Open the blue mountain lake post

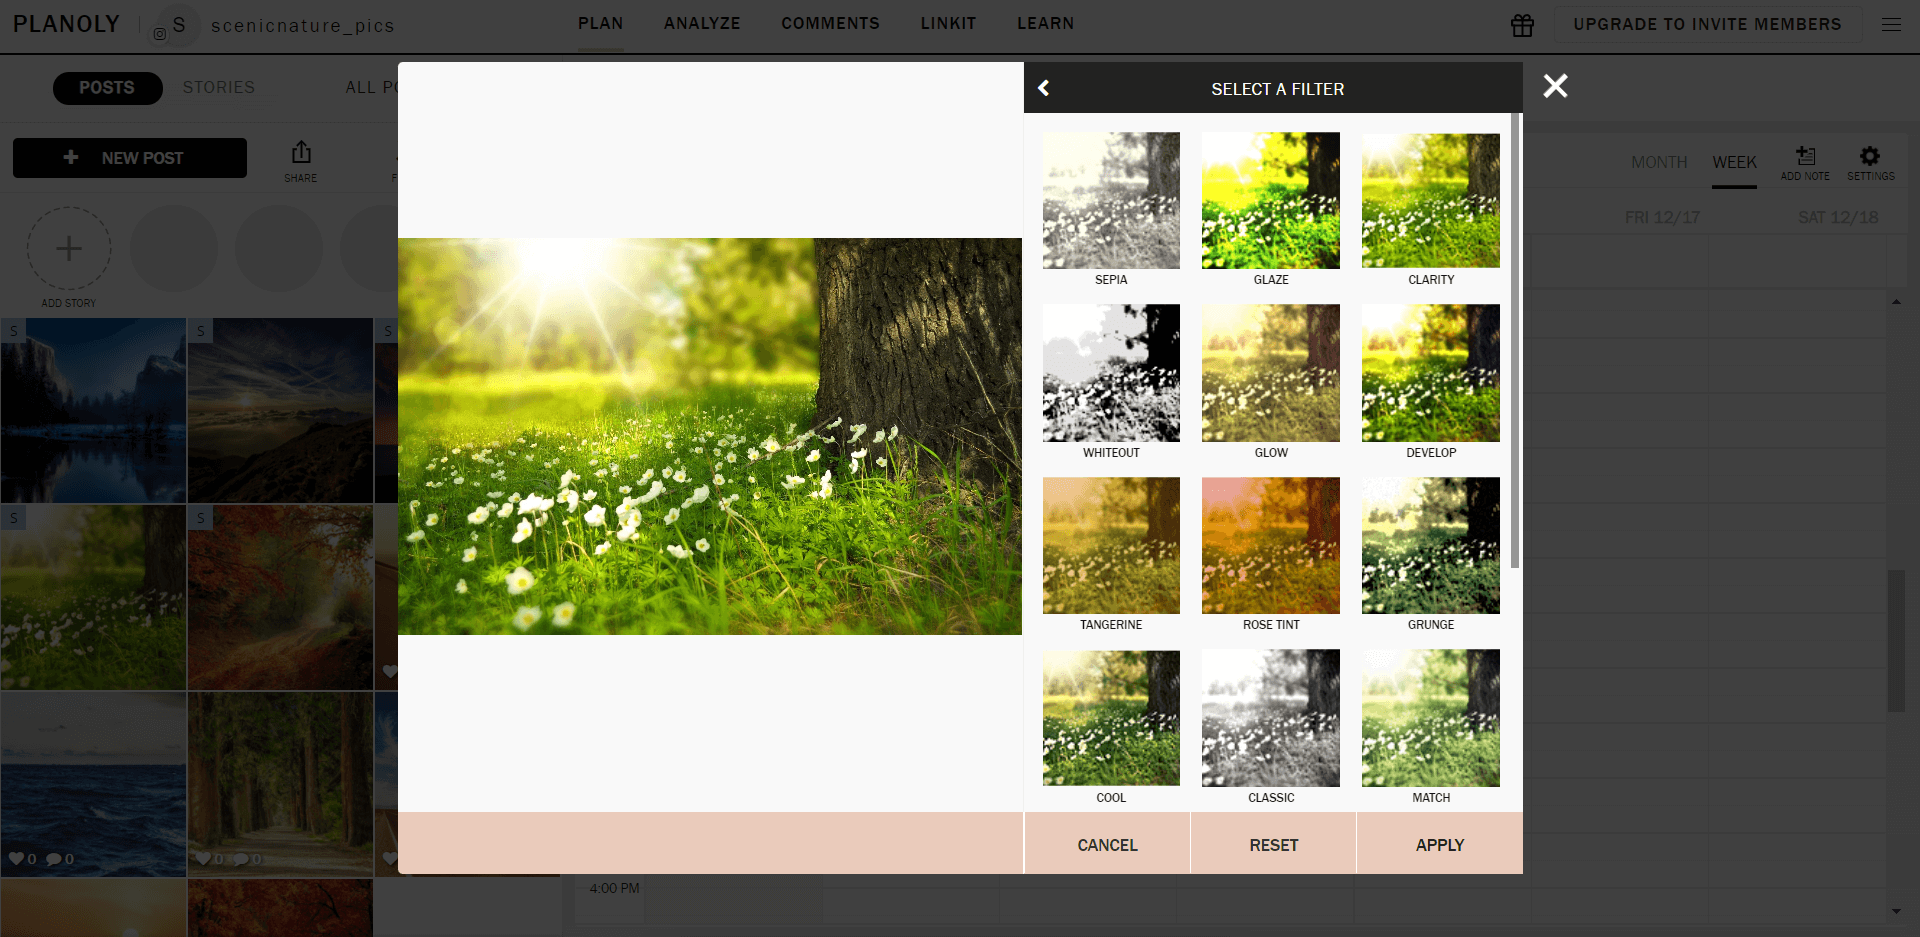click(93, 410)
